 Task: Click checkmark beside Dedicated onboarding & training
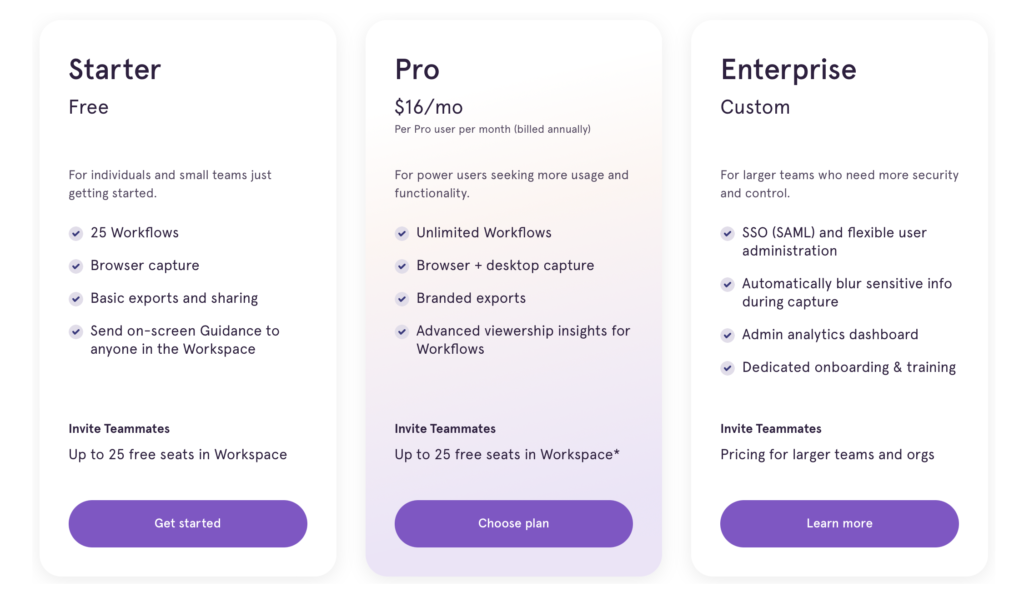click(x=728, y=368)
